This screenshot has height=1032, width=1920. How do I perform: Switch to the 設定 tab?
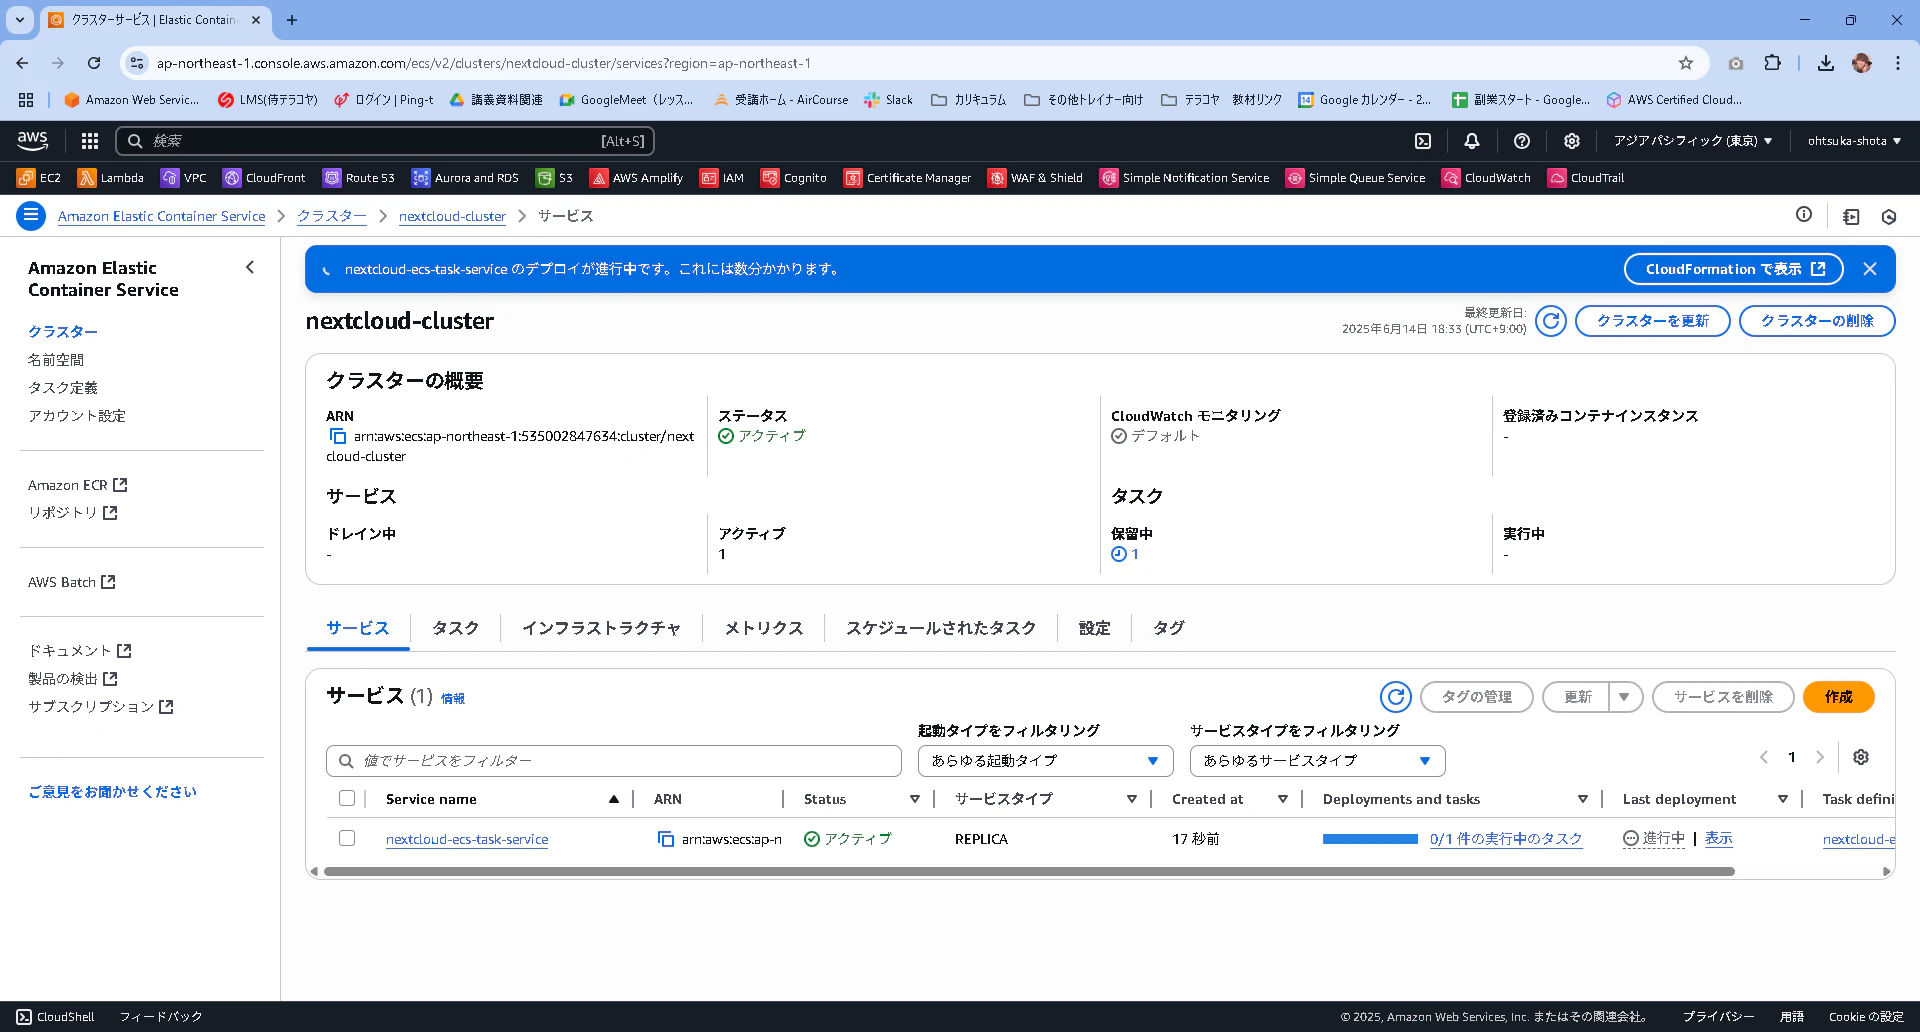(1094, 628)
